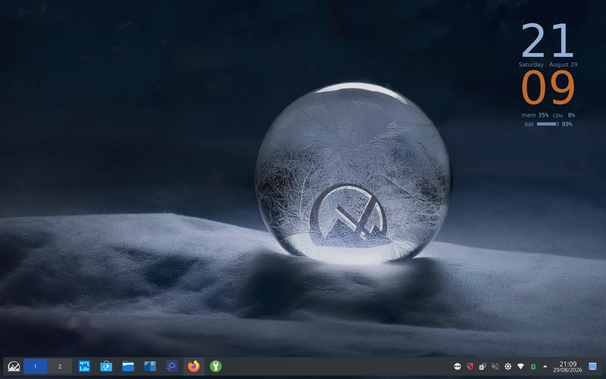The height and width of the screenshot is (379, 606).
Task: Switch to virtual desktop 2
Action: tap(60, 366)
